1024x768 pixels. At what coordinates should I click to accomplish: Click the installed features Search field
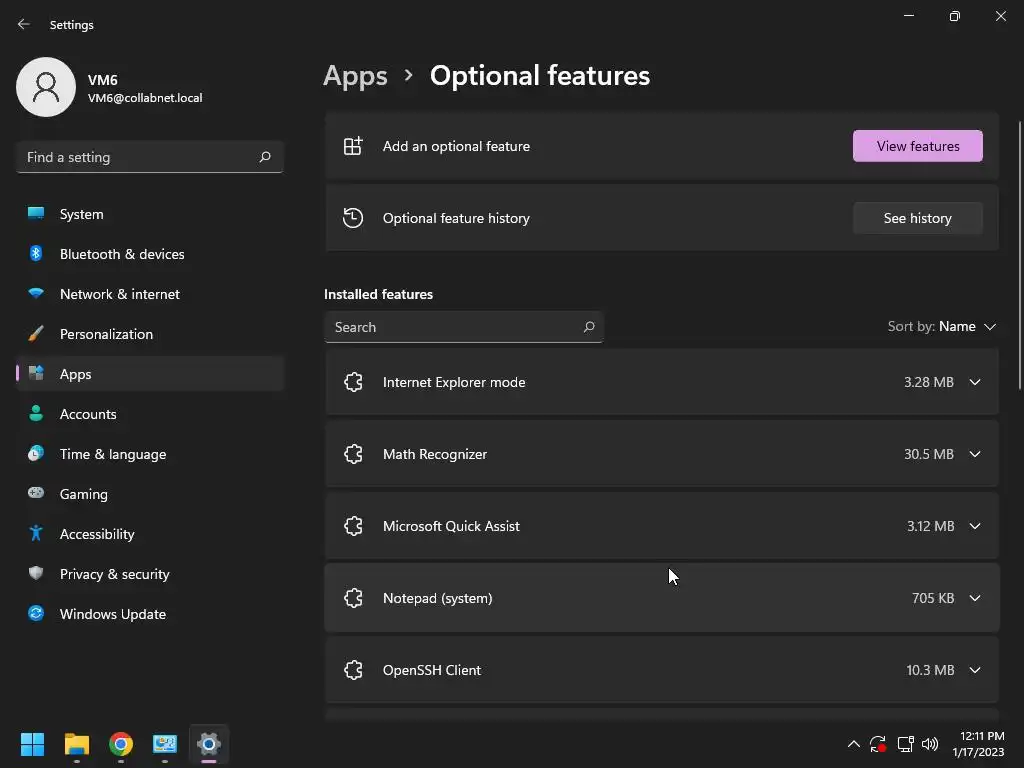tap(455, 327)
